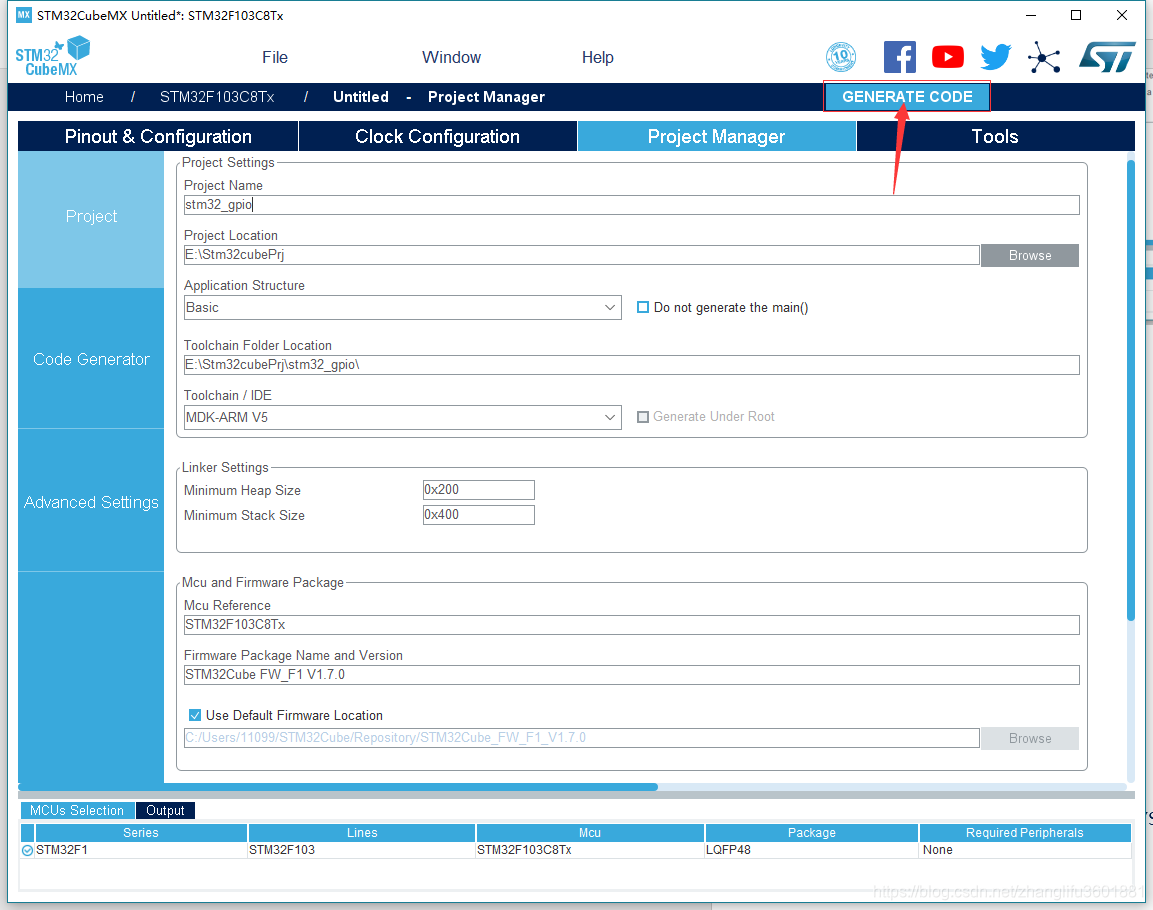
Task: Click the horizontal scrollbar below settings
Action: pos(338,787)
